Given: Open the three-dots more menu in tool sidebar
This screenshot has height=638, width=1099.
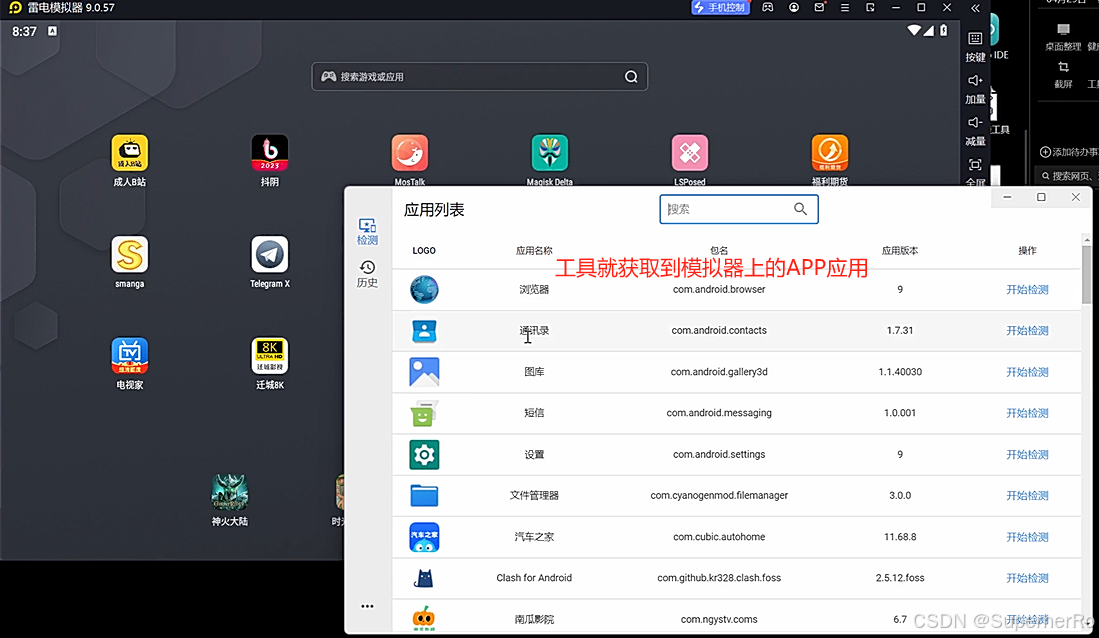Looking at the screenshot, I should tap(367, 606).
